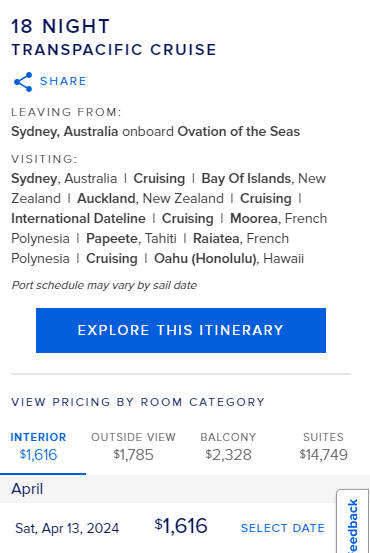The height and width of the screenshot is (553, 370).
Task: Select the Sat, Apr 13, 2024 sailing
Action: [67, 528]
